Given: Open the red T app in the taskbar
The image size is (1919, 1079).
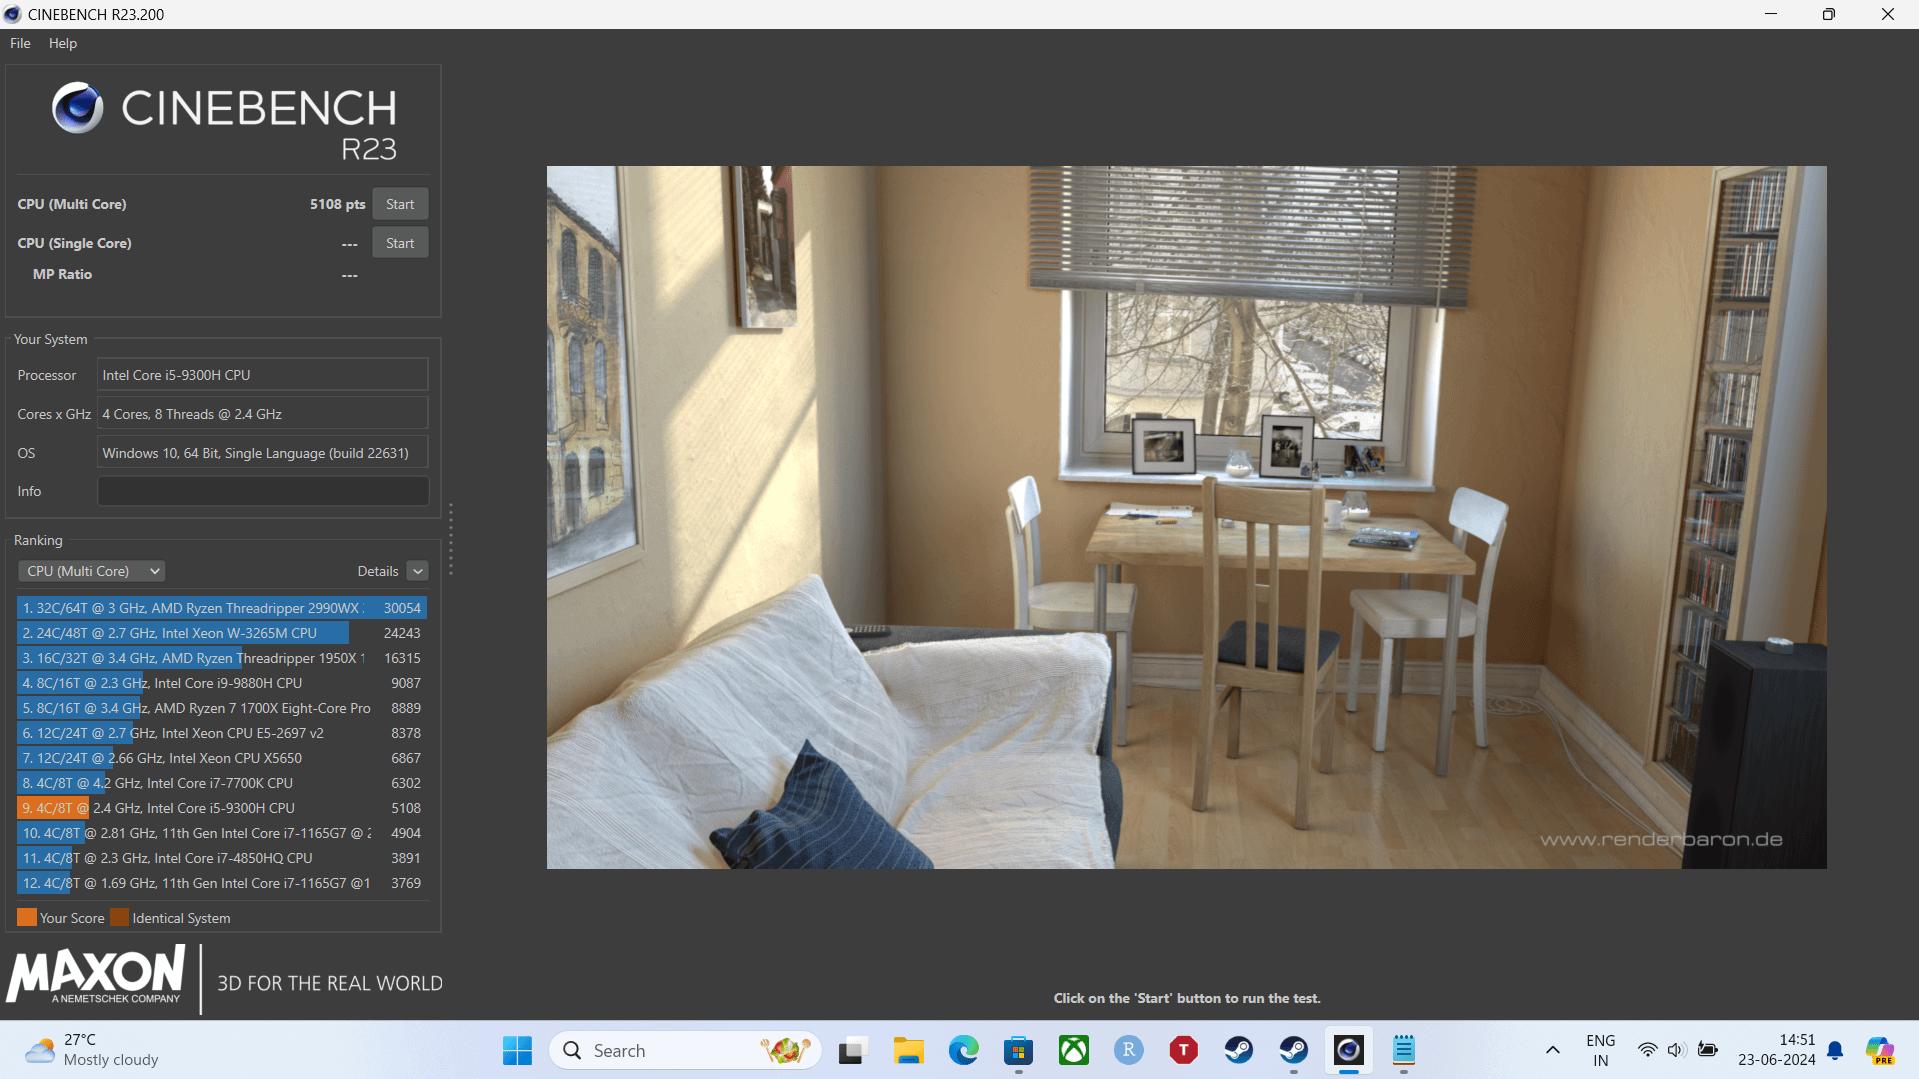Looking at the screenshot, I should click(1183, 1050).
